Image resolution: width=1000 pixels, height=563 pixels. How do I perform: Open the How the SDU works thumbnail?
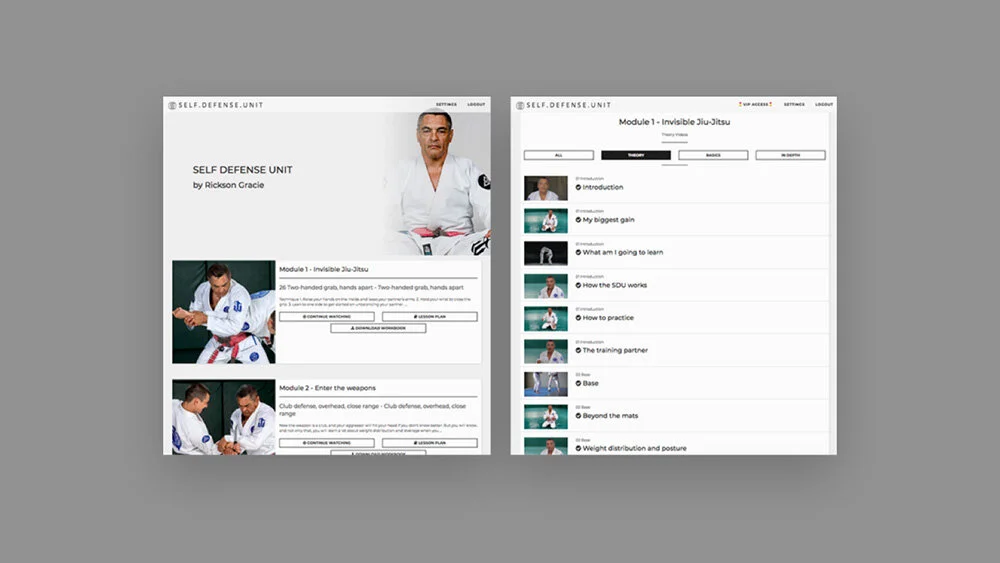tap(546, 286)
